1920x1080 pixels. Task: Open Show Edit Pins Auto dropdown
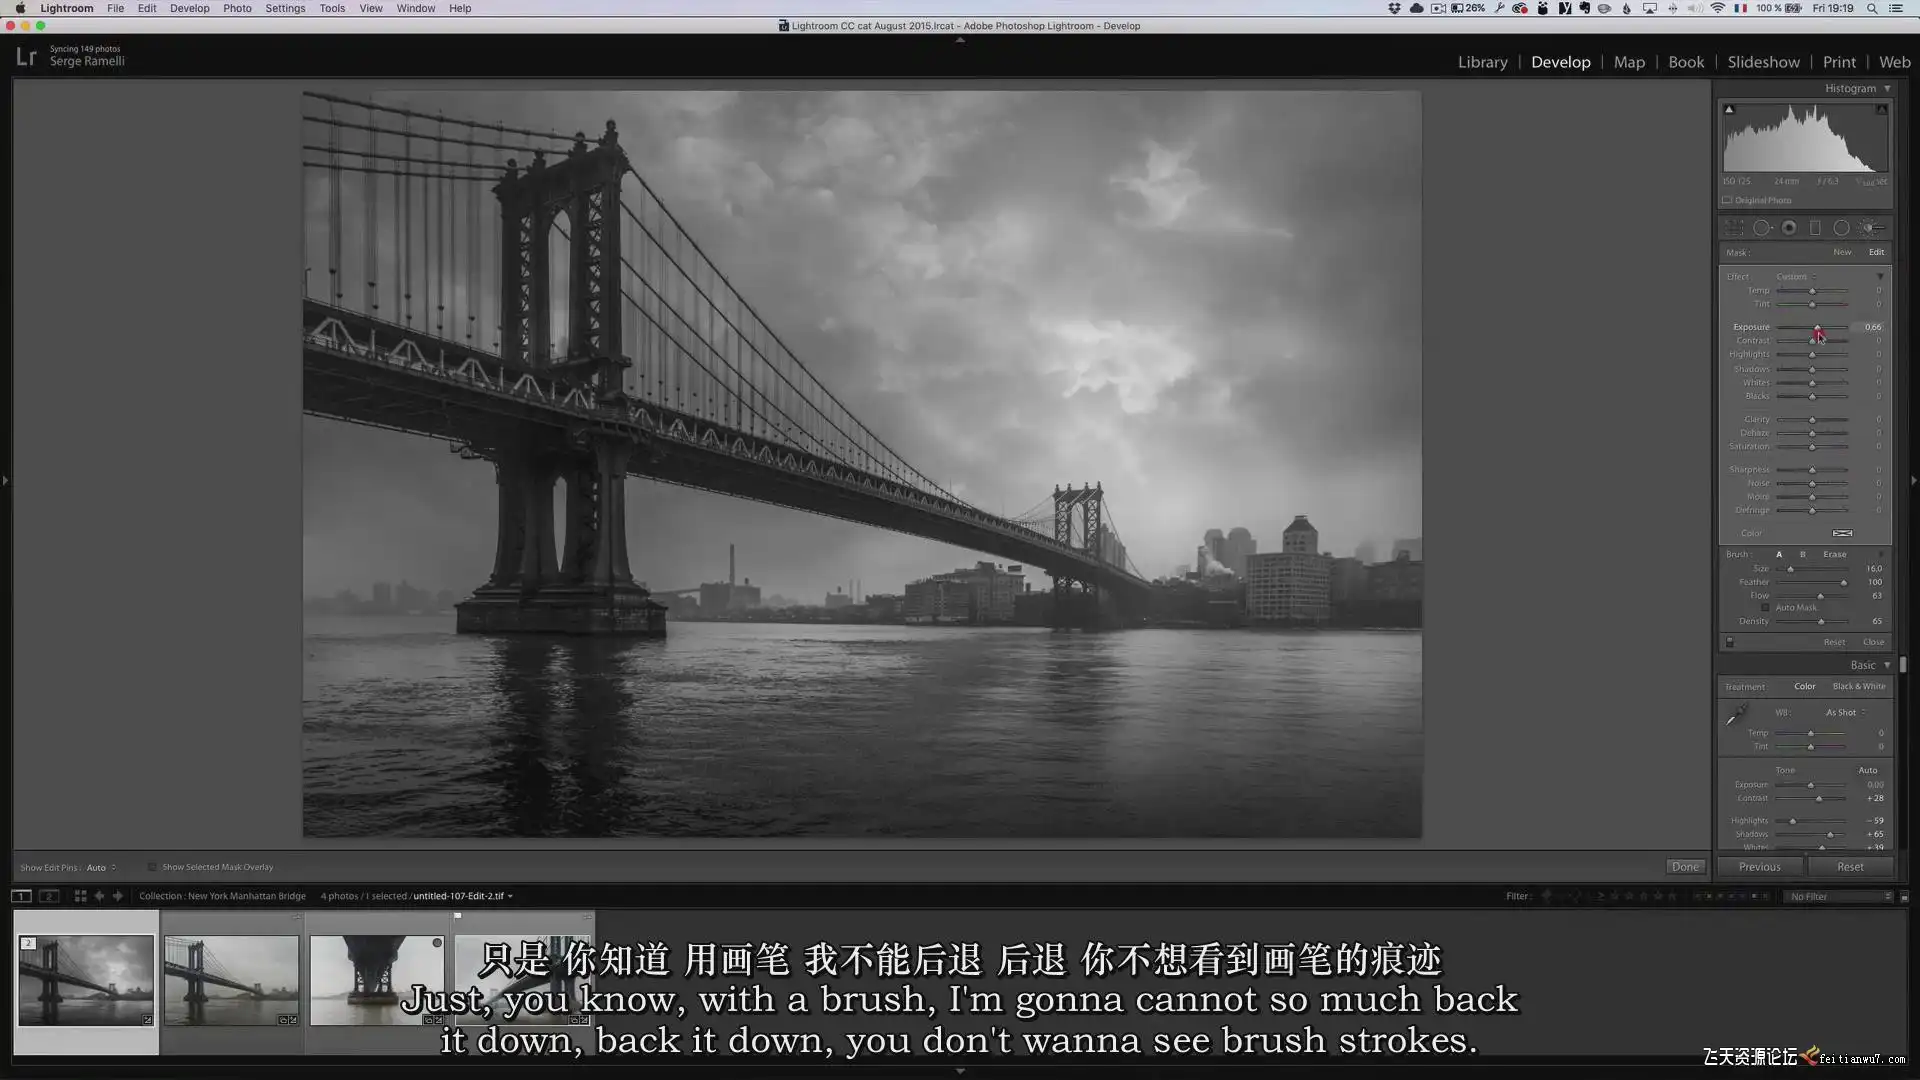tap(101, 867)
